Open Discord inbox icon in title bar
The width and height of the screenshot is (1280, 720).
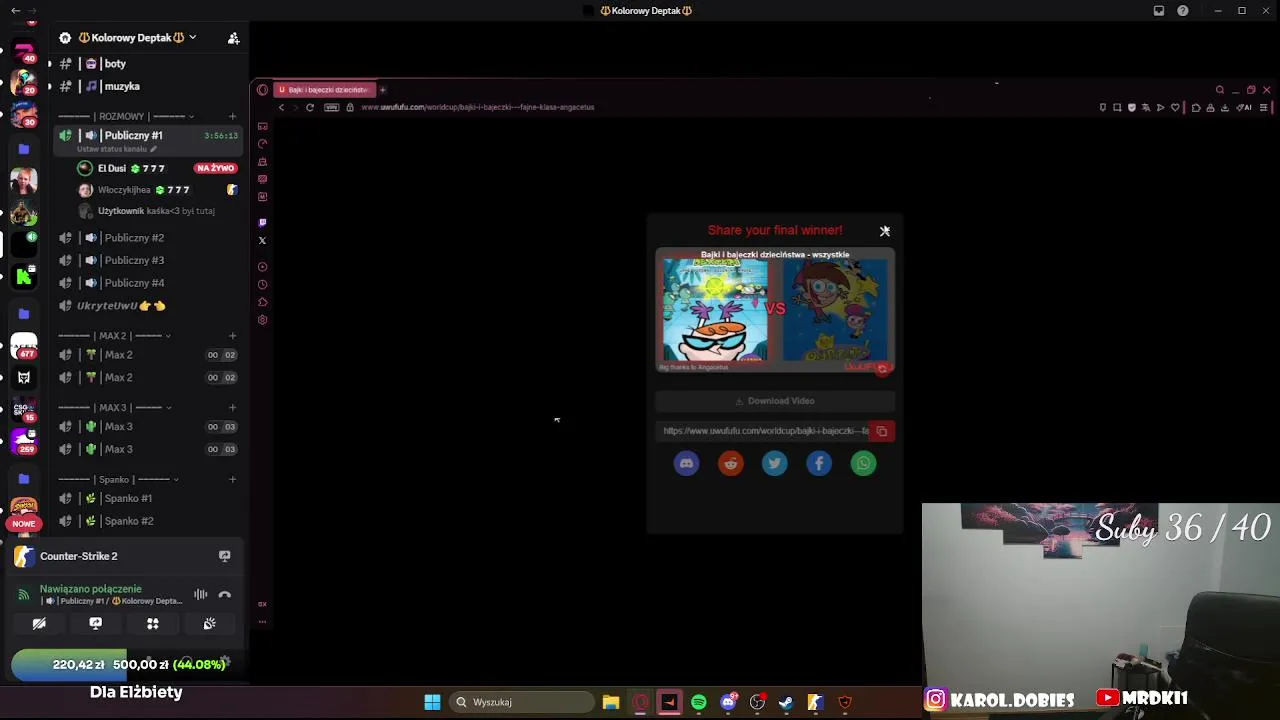point(1159,11)
